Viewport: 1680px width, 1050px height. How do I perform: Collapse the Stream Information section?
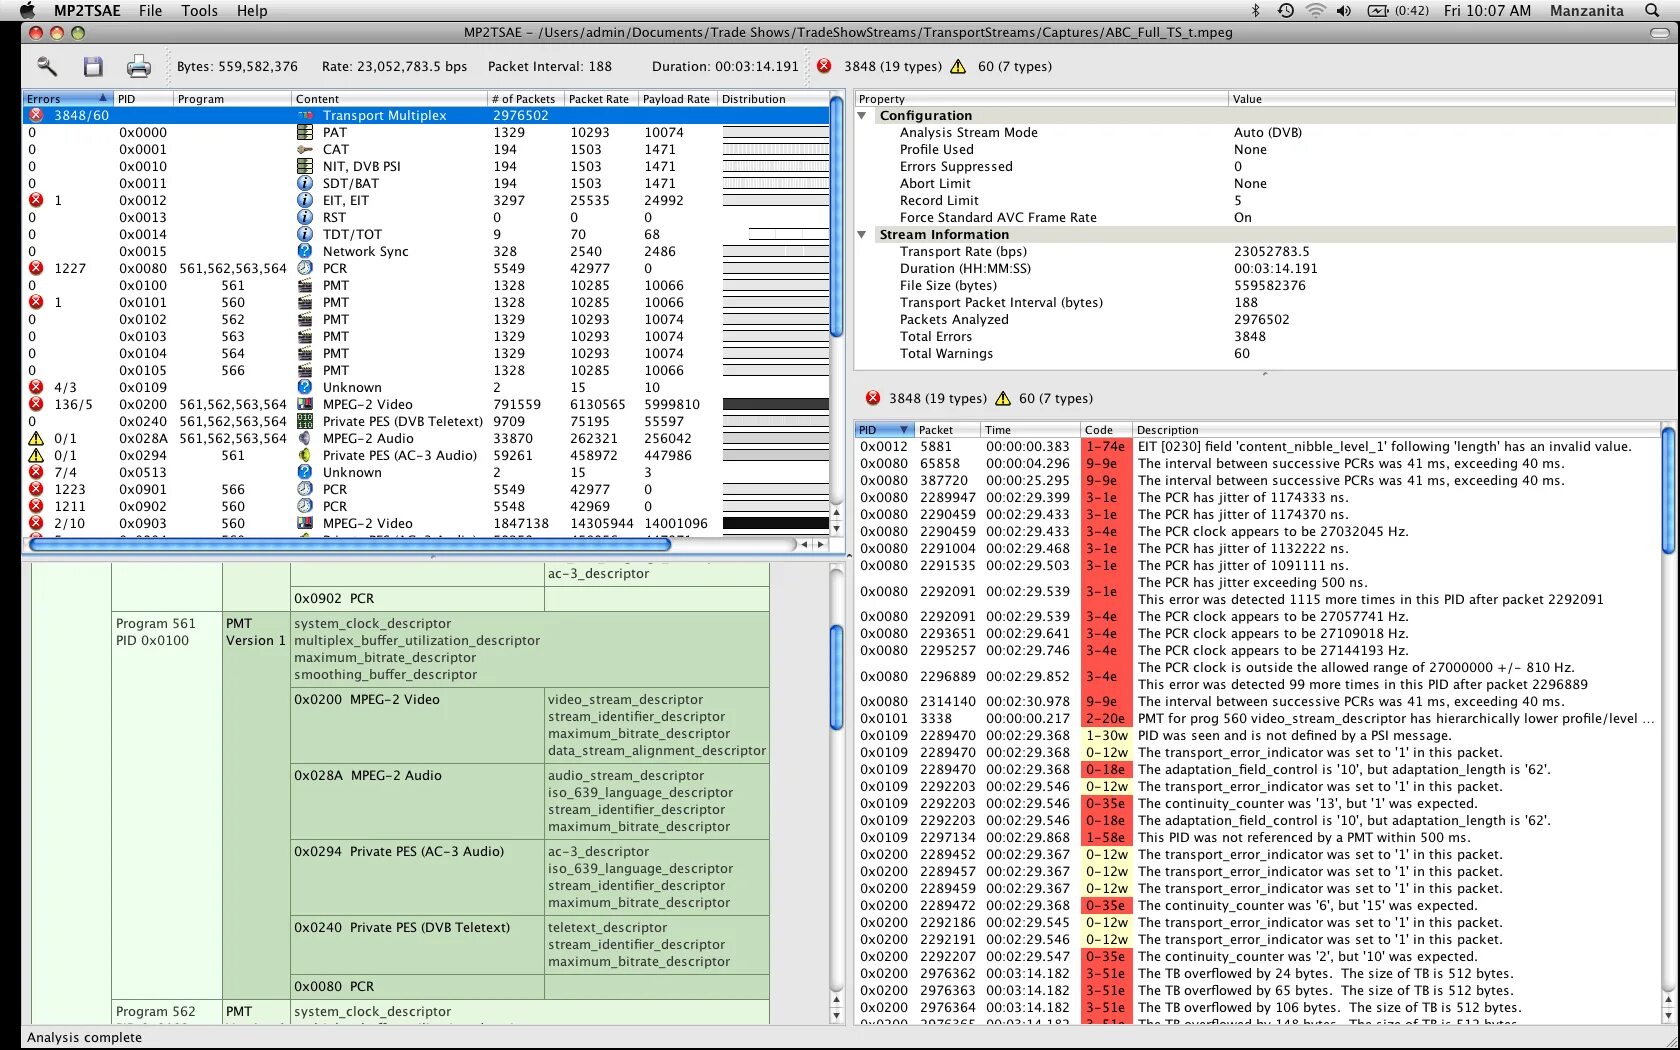point(862,234)
